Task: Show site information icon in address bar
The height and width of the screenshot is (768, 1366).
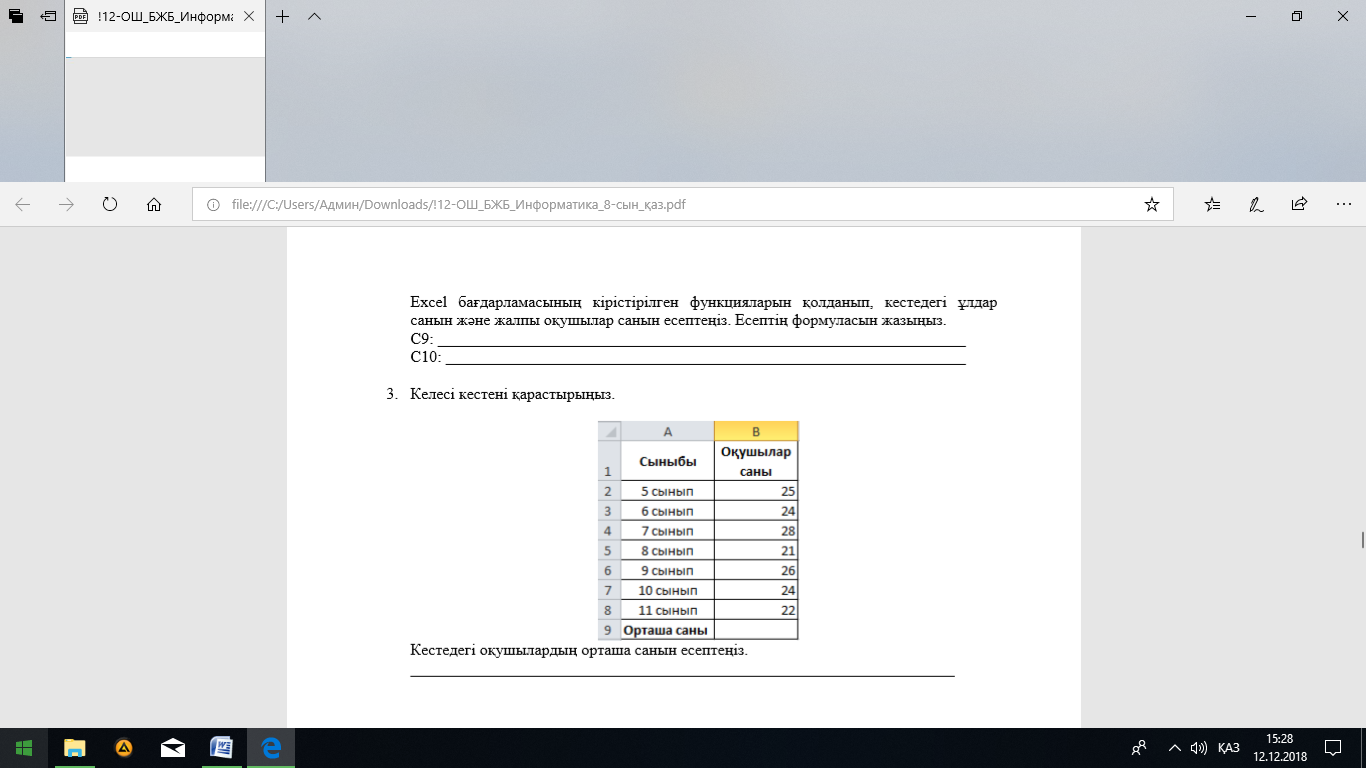Action: click(x=212, y=205)
